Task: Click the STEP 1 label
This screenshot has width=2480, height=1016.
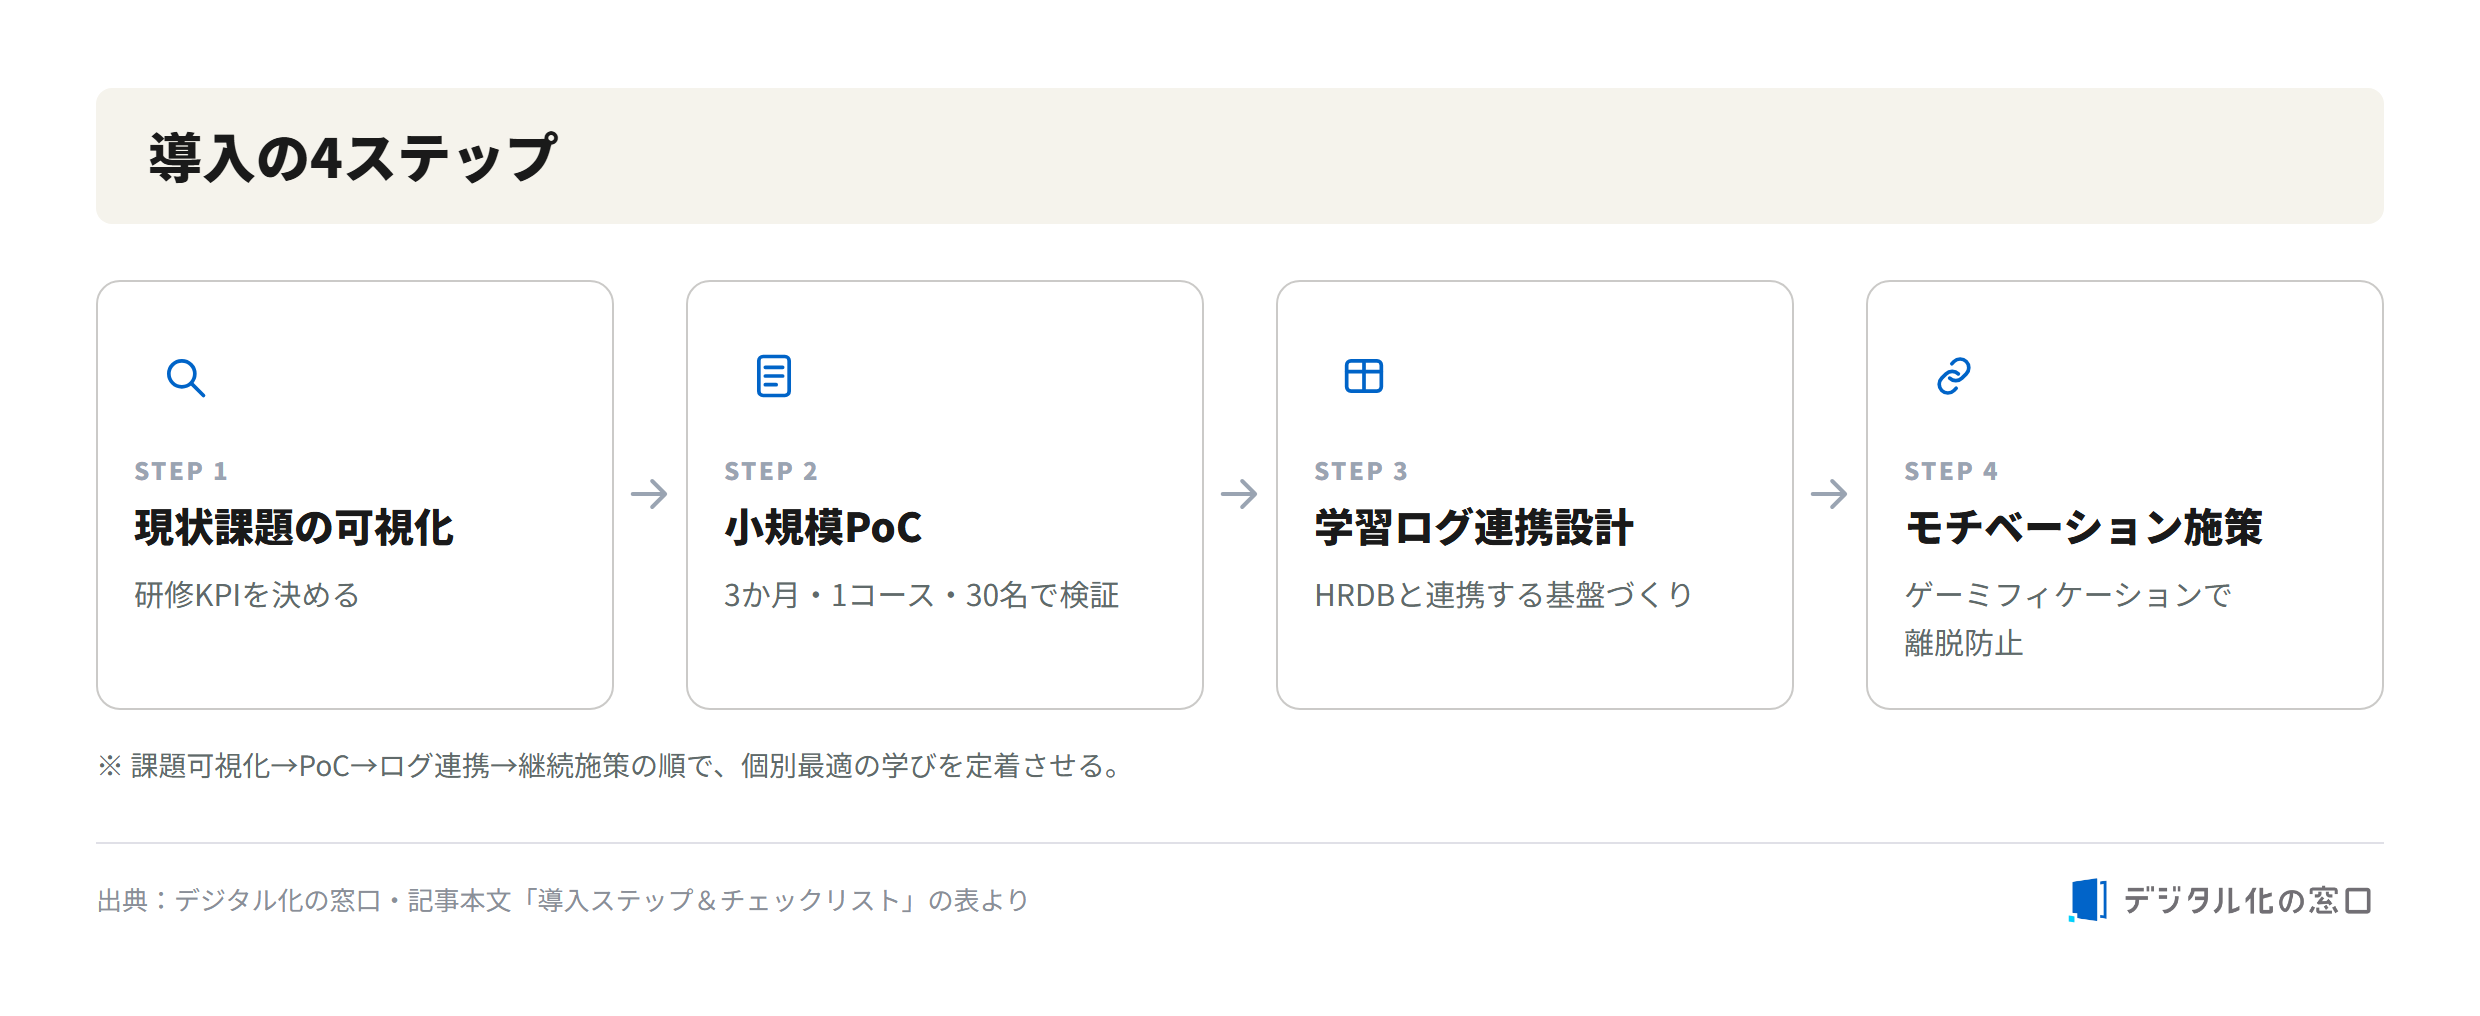Action: pyautogui.click(x=181, y=471)
